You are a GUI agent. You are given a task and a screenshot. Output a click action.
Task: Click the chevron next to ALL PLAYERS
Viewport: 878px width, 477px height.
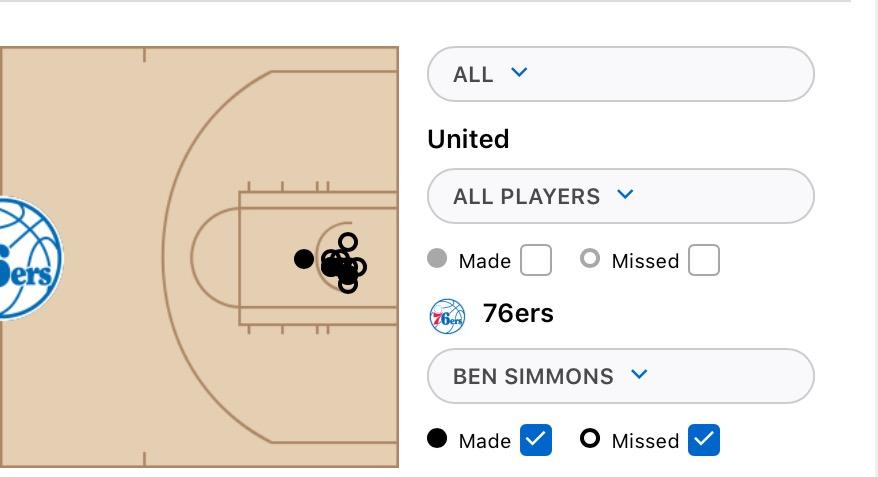[x=625, y=194]
